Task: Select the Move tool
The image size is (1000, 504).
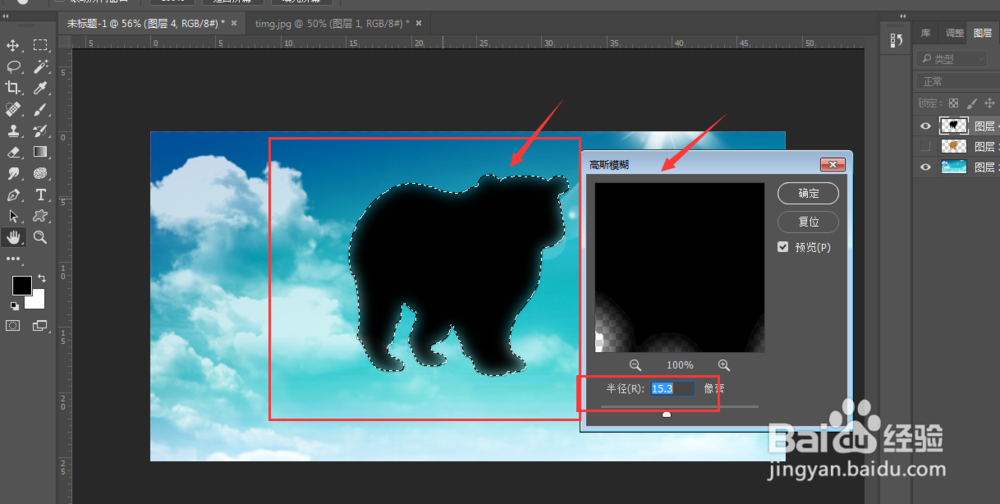Action: point(13,45)
